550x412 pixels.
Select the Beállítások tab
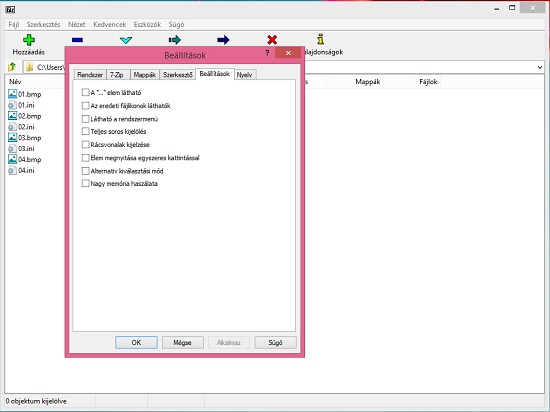(x=215, y=74)
